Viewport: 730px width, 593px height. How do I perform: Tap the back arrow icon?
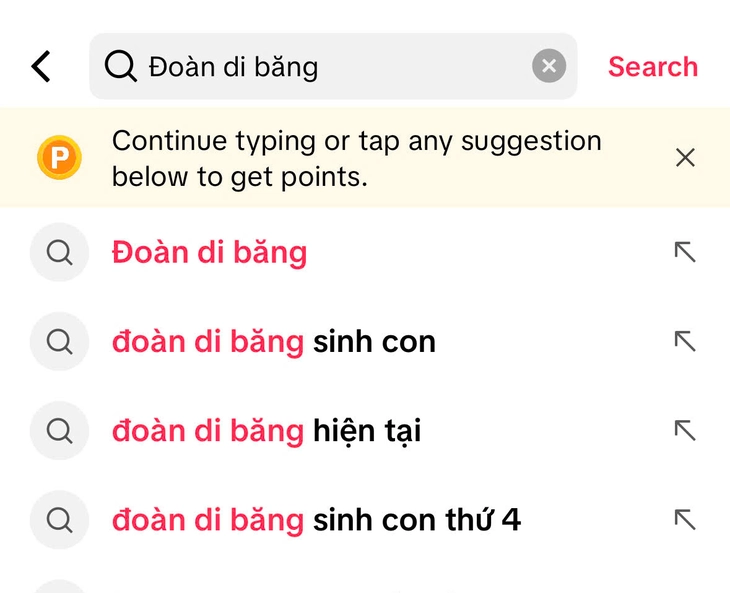tap(40, 67)
